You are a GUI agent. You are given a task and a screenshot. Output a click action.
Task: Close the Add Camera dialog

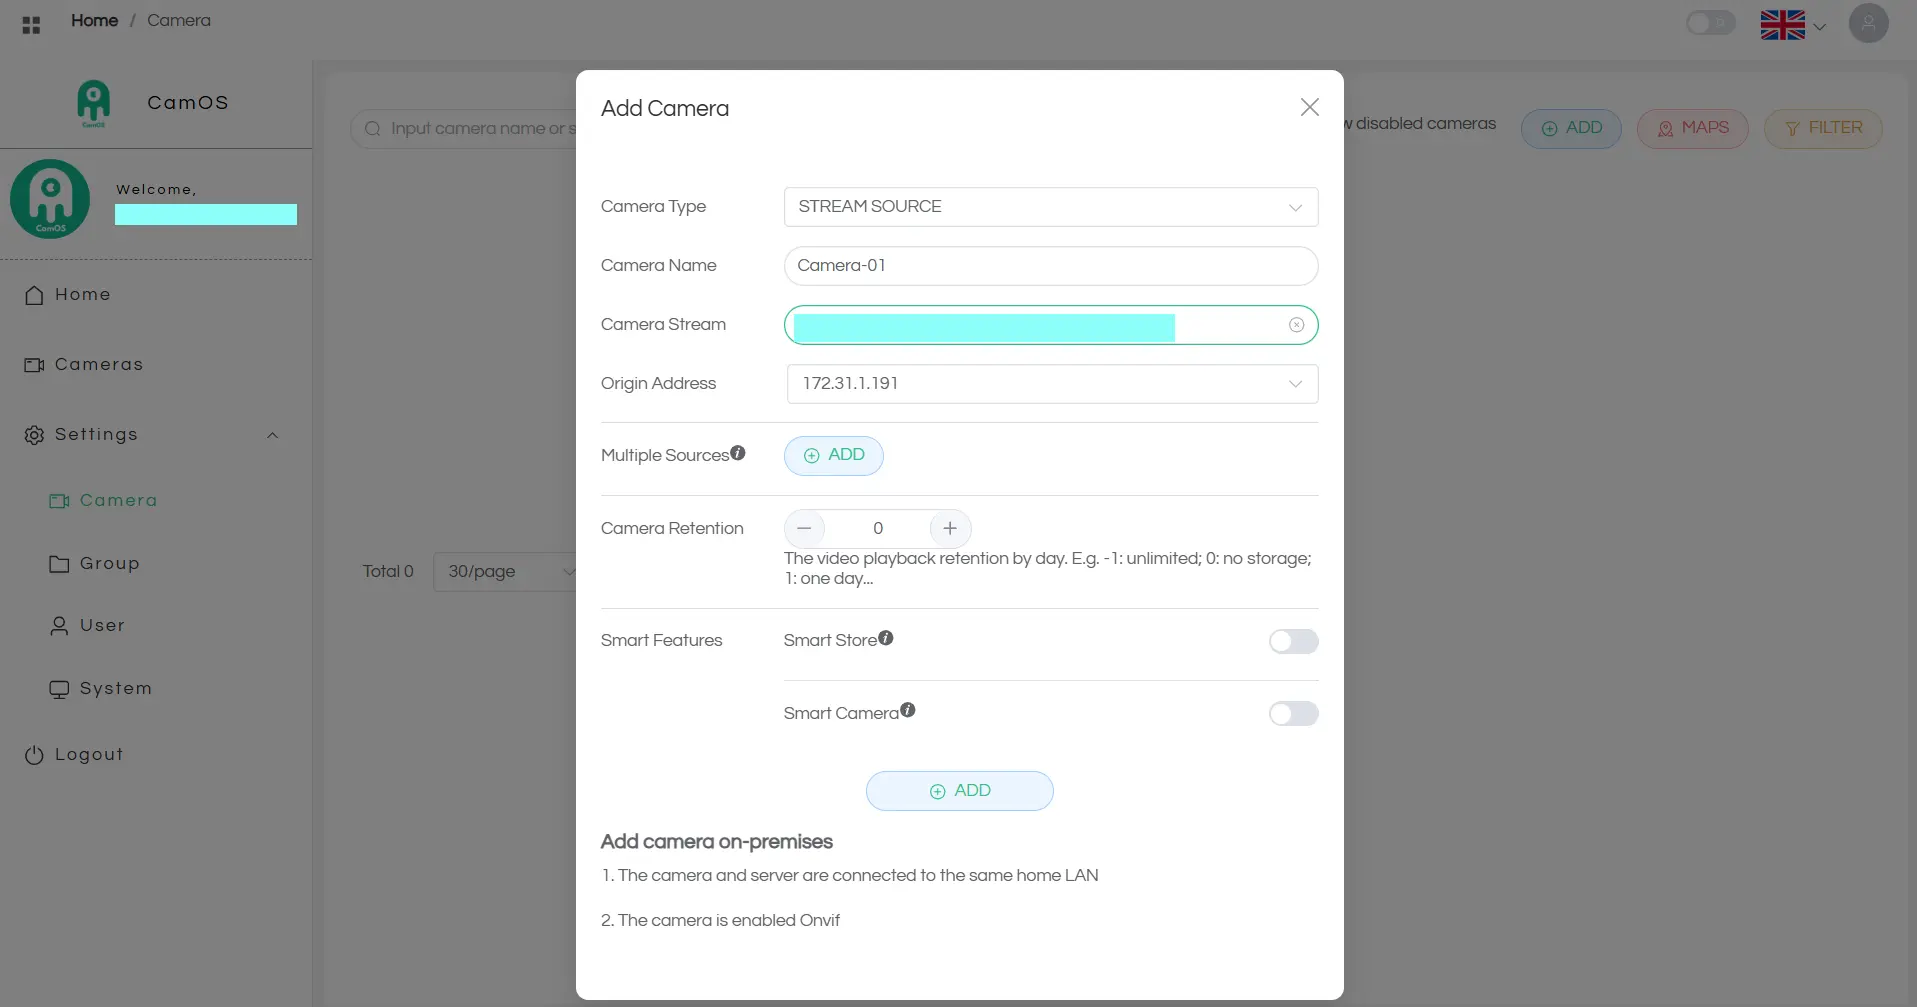pyautogui.click(x=1309, y=107)
